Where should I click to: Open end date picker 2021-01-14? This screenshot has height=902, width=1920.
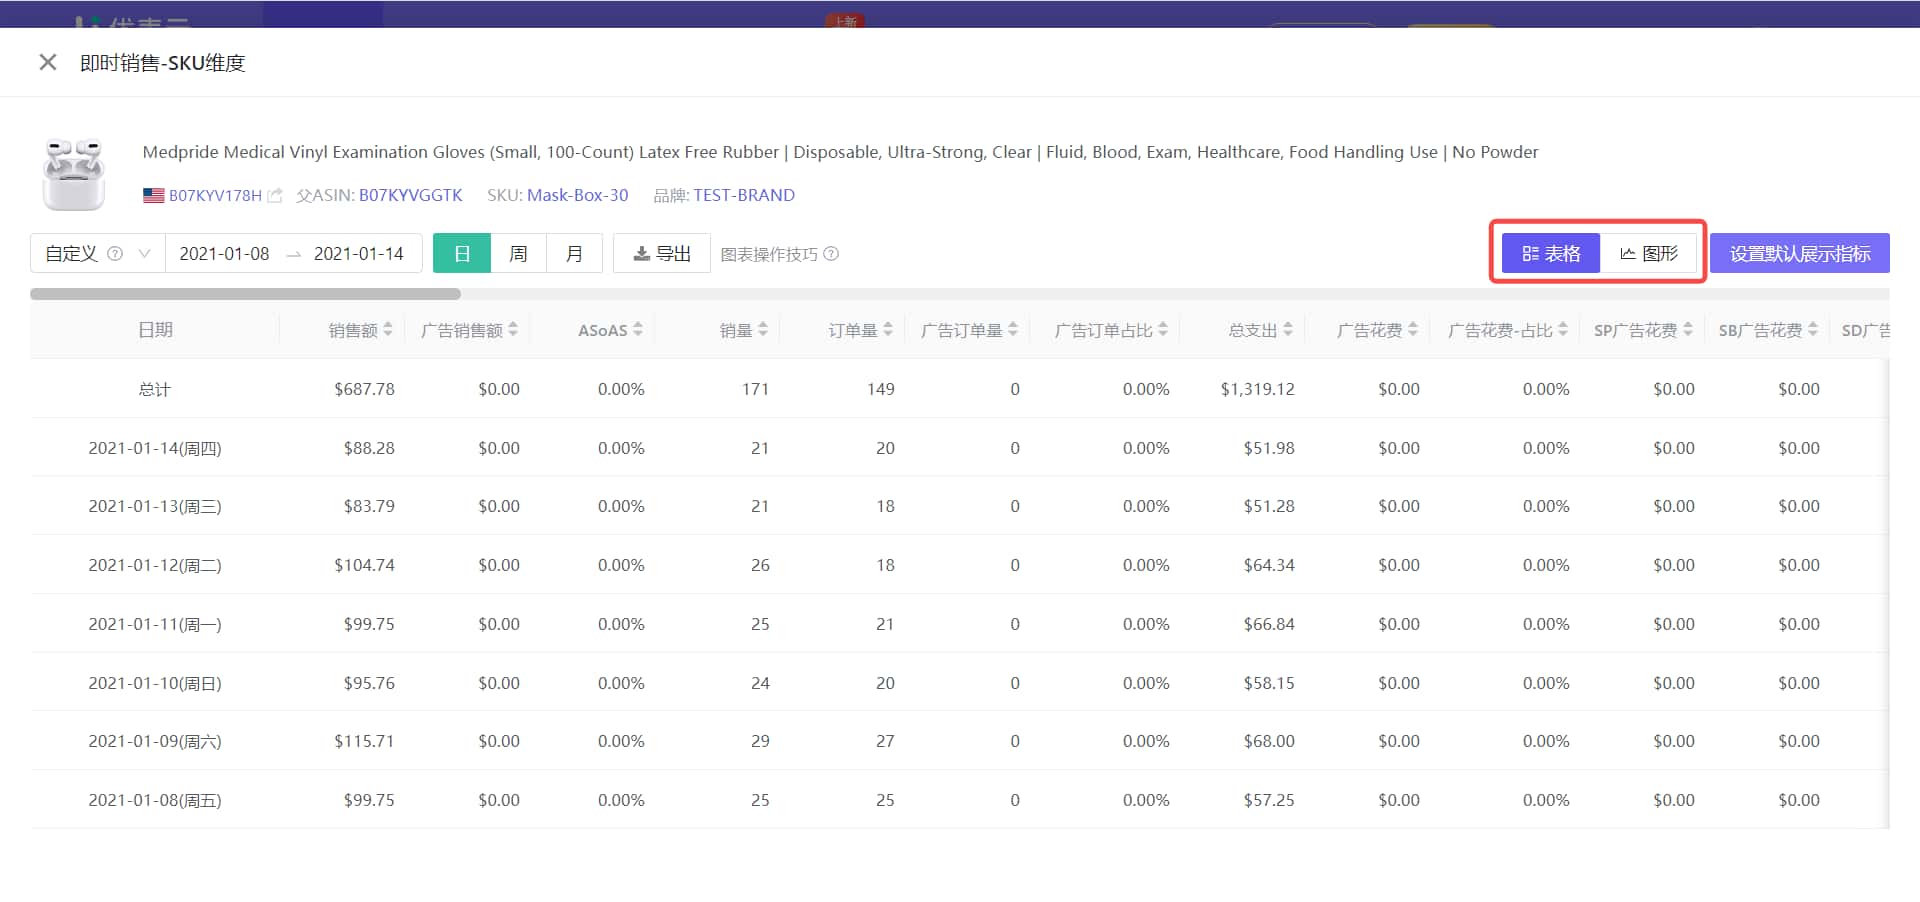point(358,254)
